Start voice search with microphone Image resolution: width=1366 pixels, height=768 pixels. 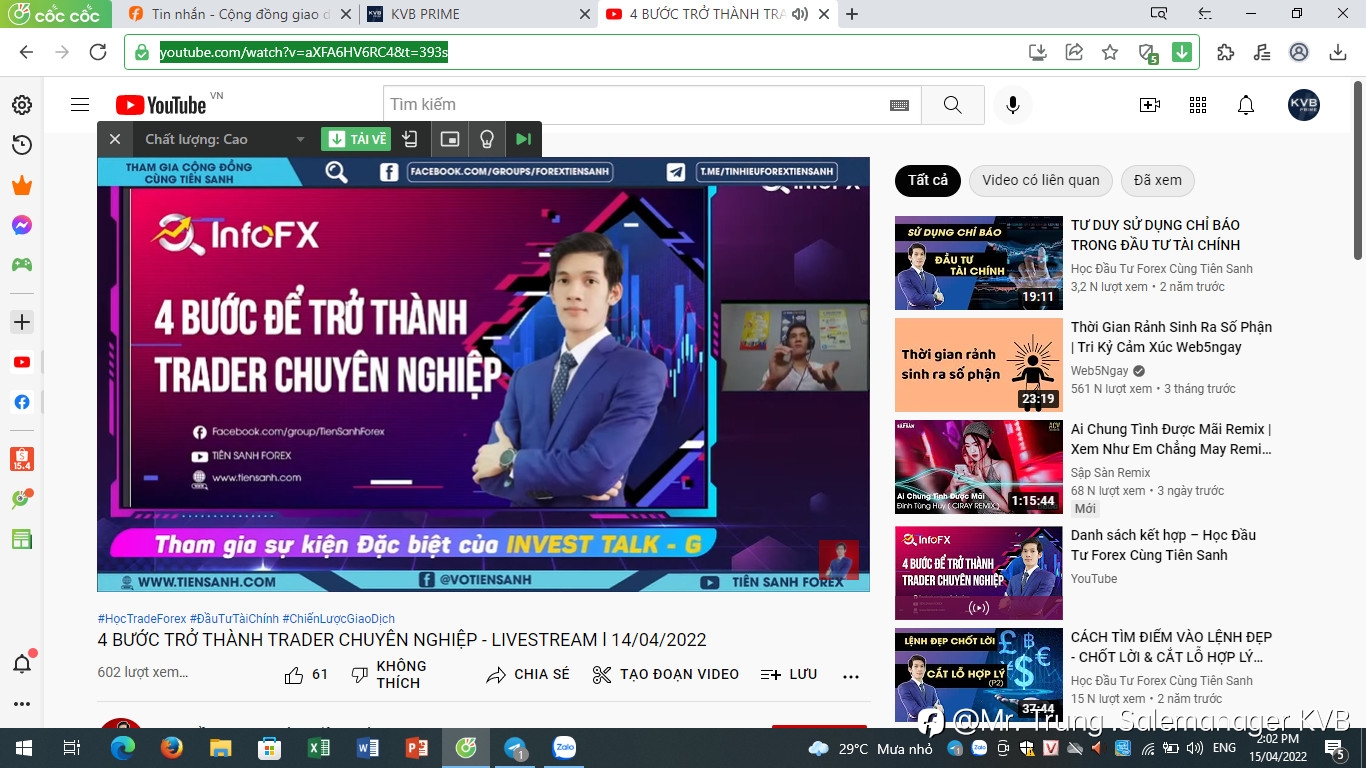(x=1013, y=105)
